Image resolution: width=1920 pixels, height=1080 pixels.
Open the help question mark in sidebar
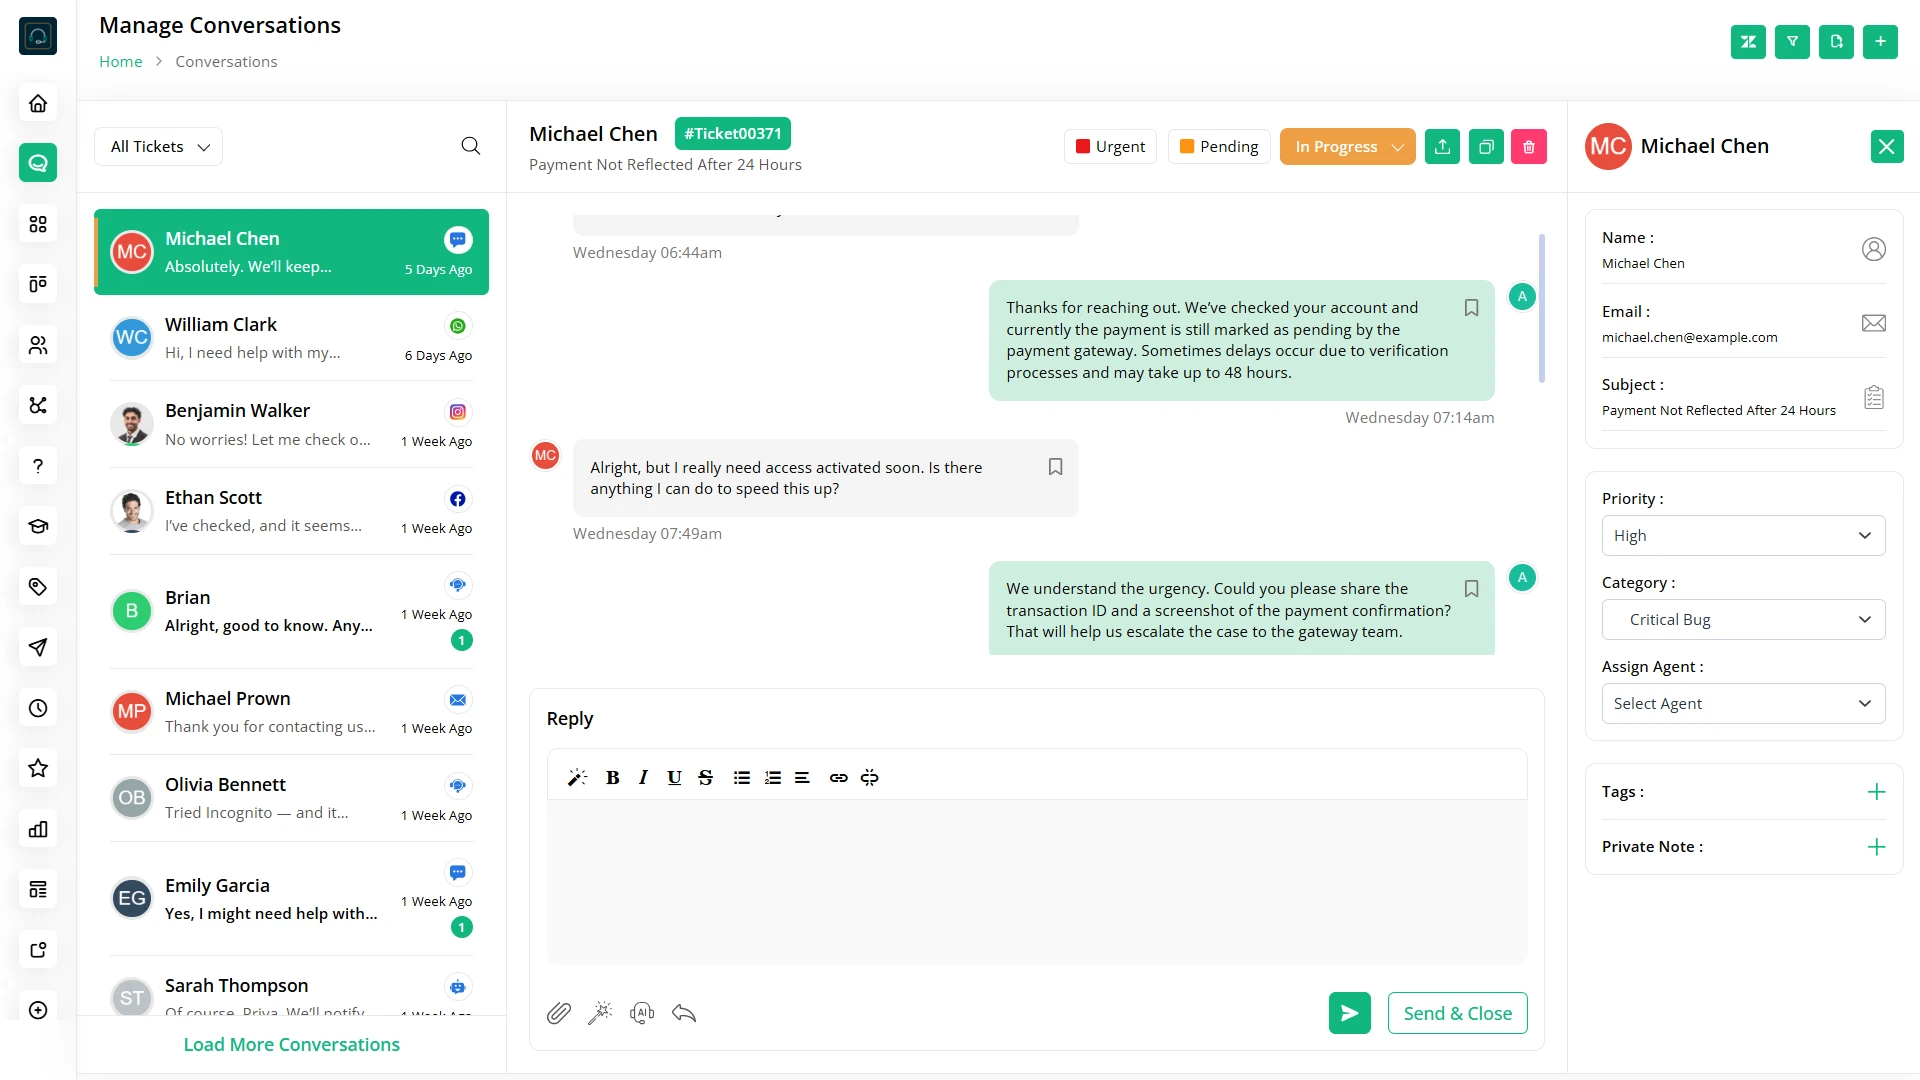coord(38,466)
